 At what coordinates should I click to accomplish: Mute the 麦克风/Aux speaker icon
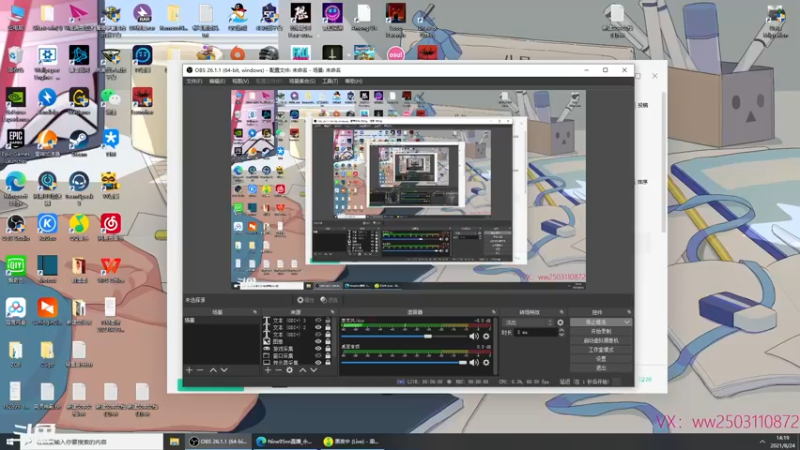click(x=474, y=336)
